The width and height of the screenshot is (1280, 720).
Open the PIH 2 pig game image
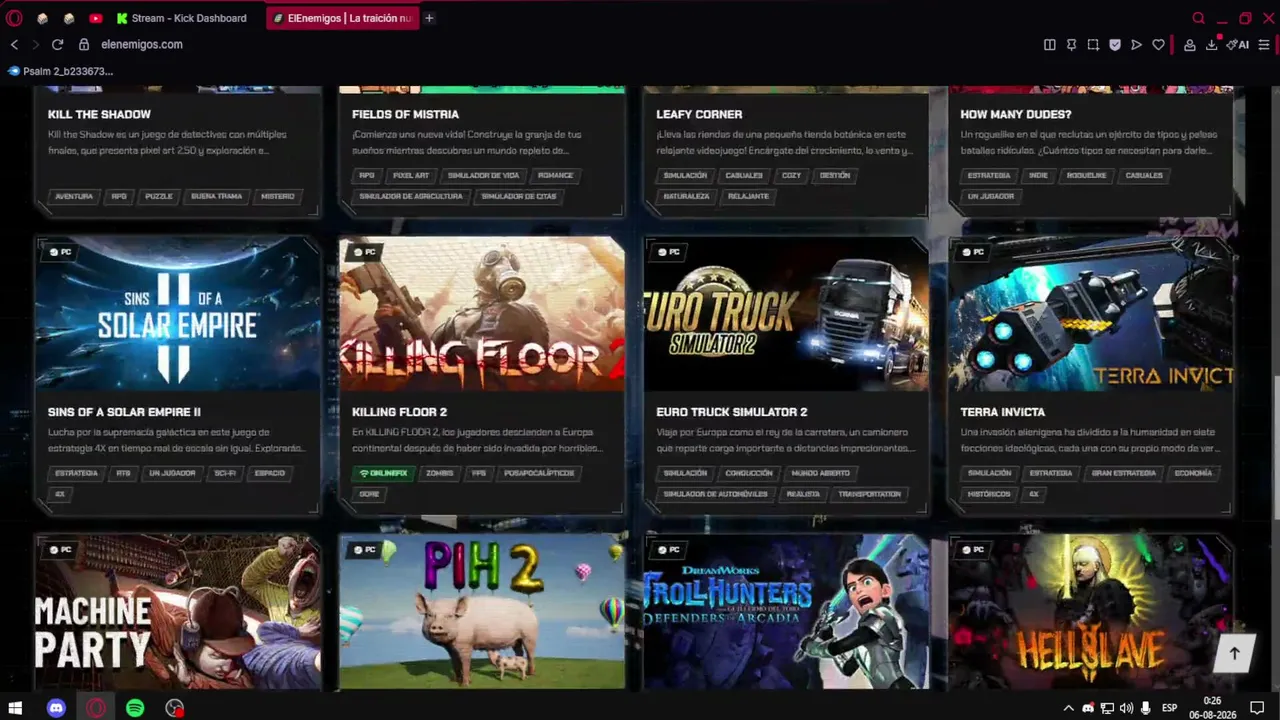(482, 612)
